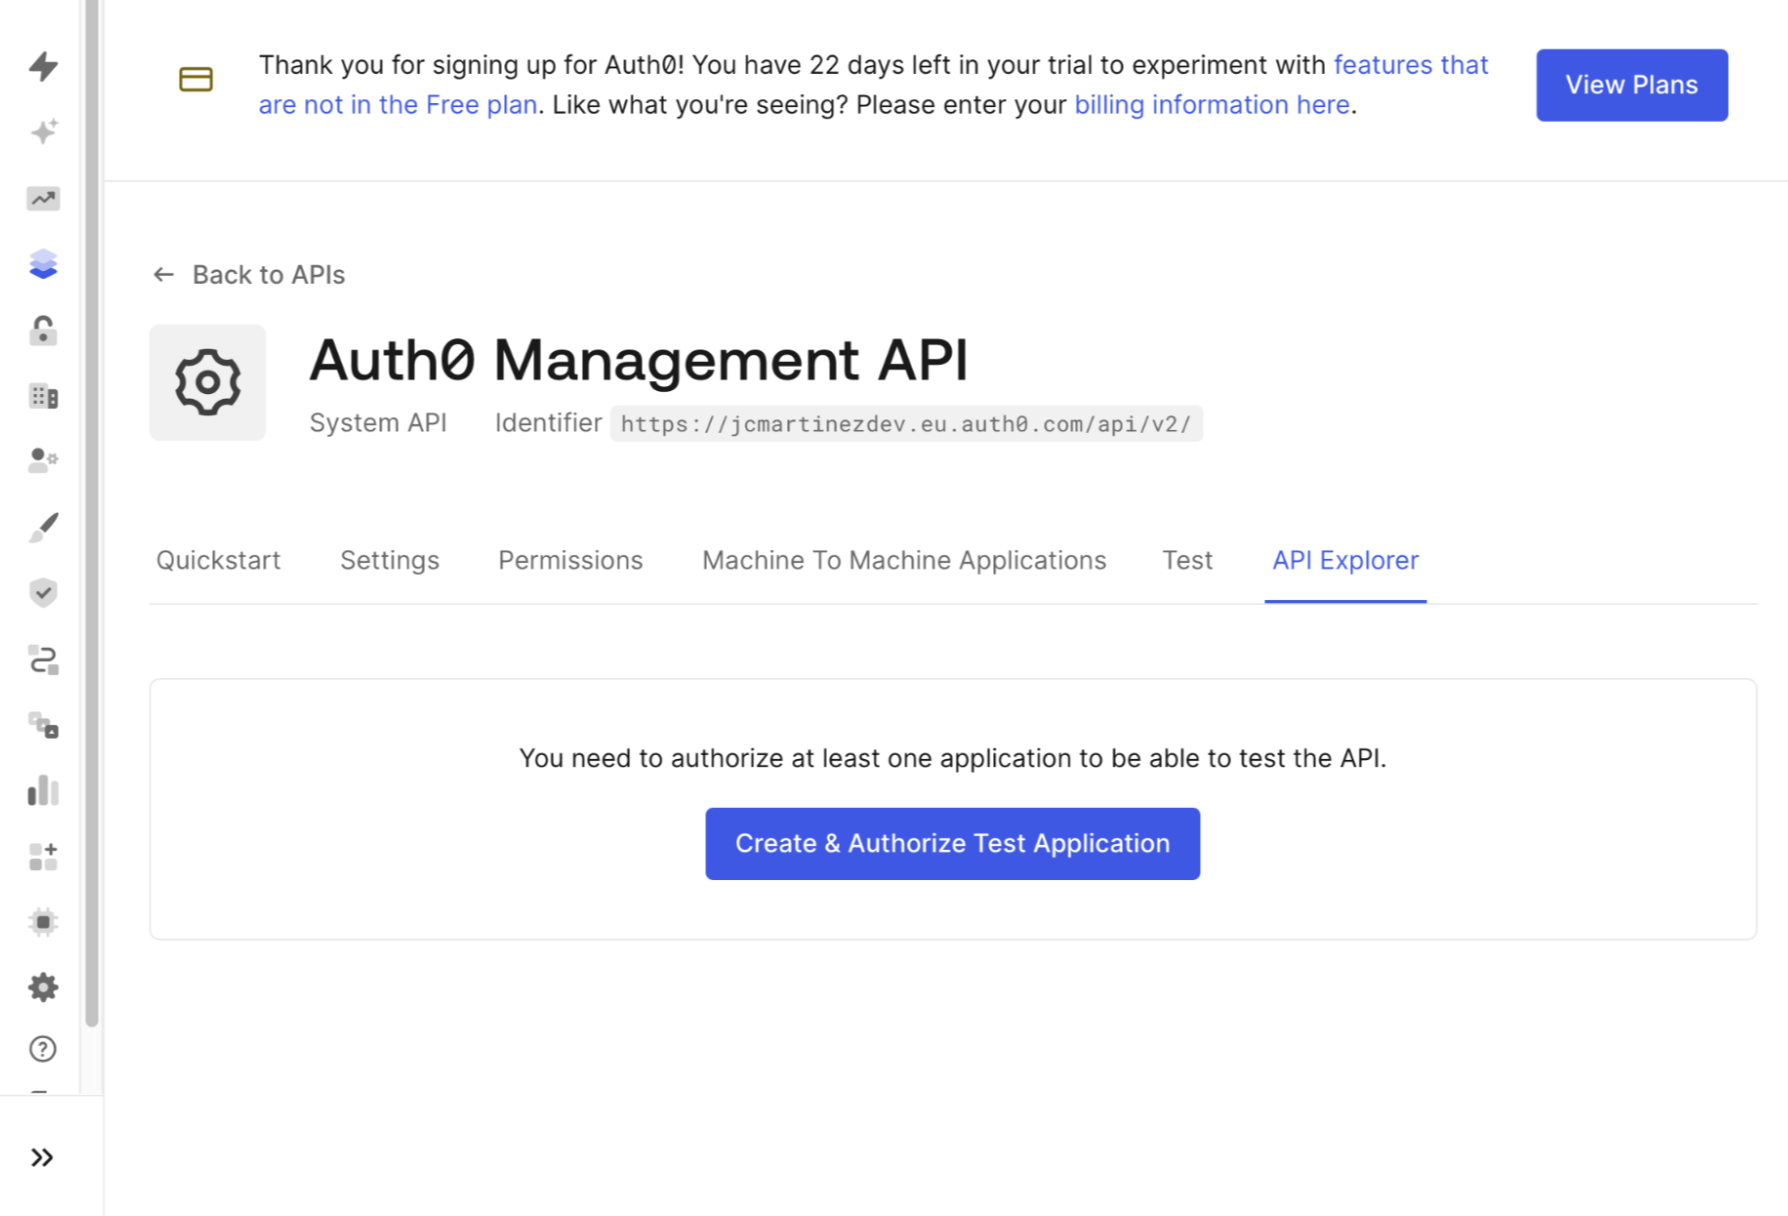Screen dimensions: 1788x1216
Task: Select the Quickstart tab
Action: click(x=217, y=560)
